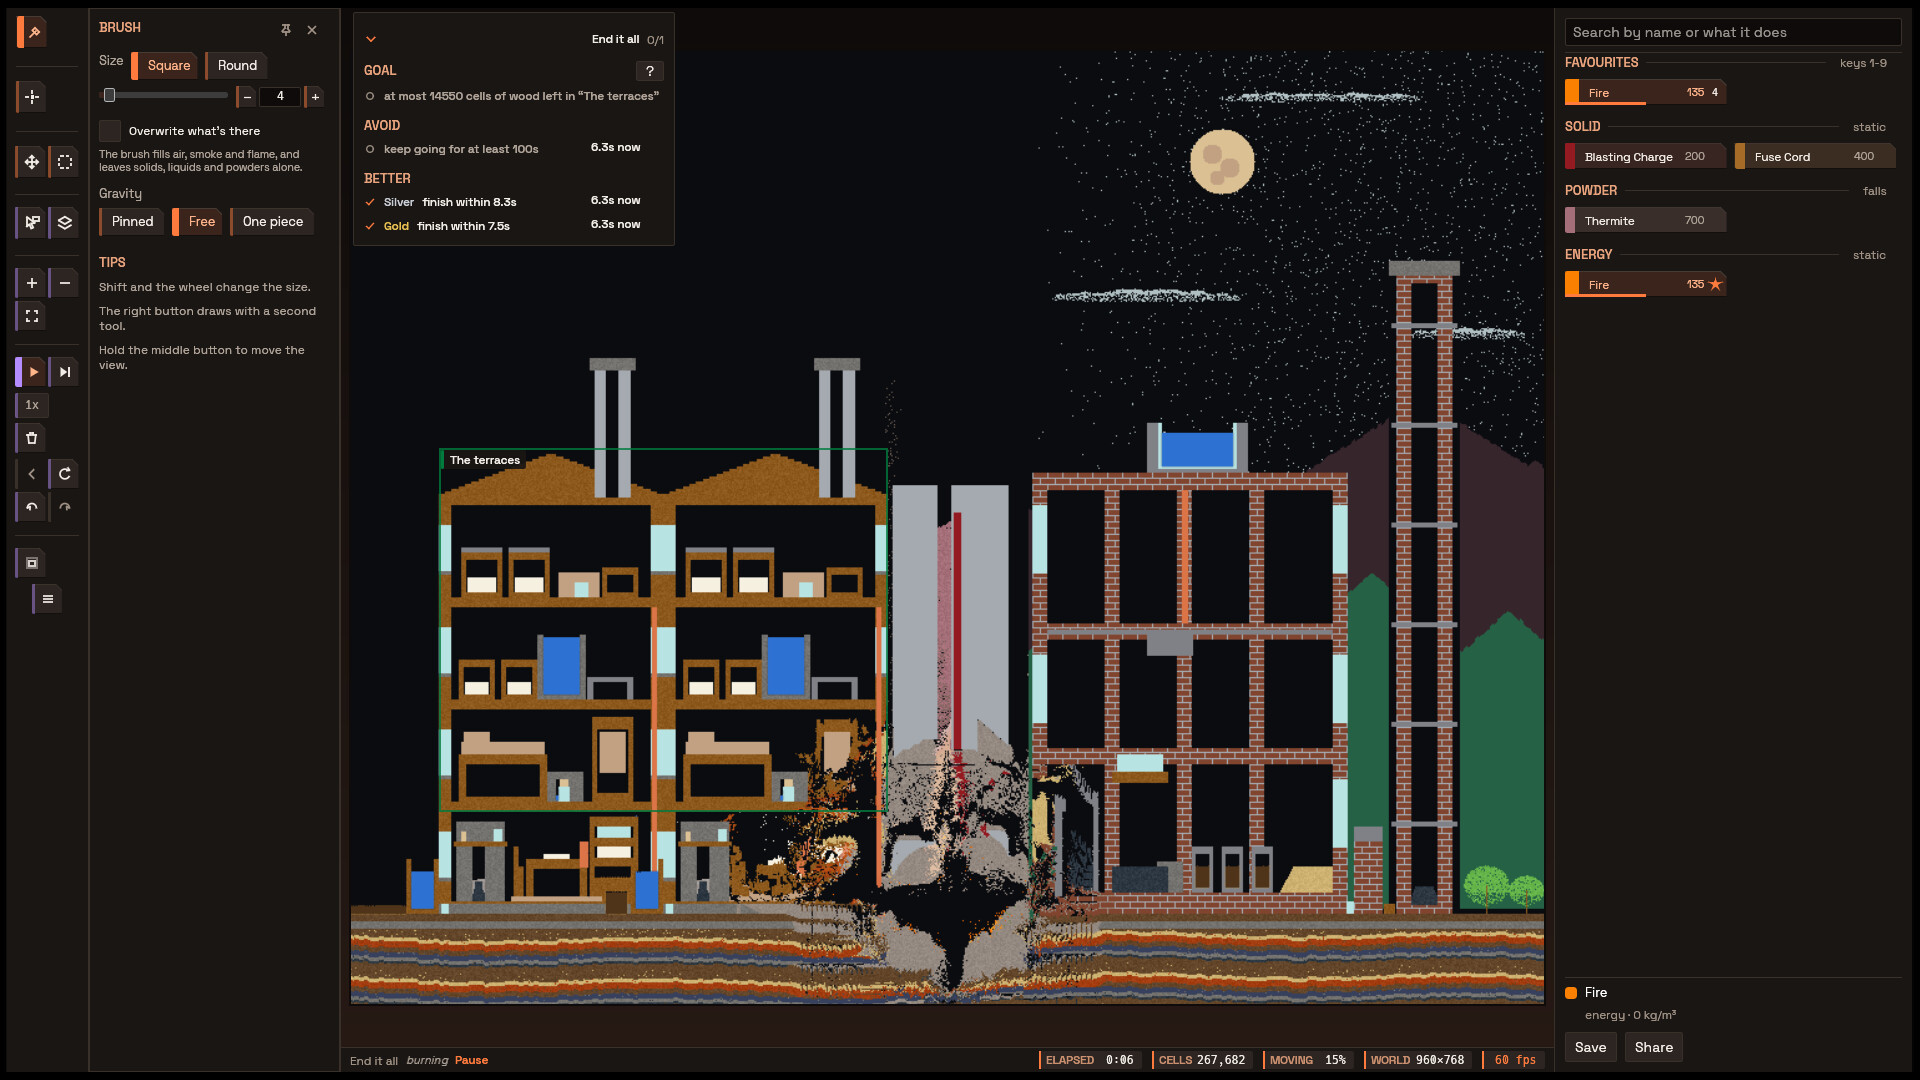The image size is (1920, 1080).
Task: Select Thermite powder material
Action: [1645, 220]
